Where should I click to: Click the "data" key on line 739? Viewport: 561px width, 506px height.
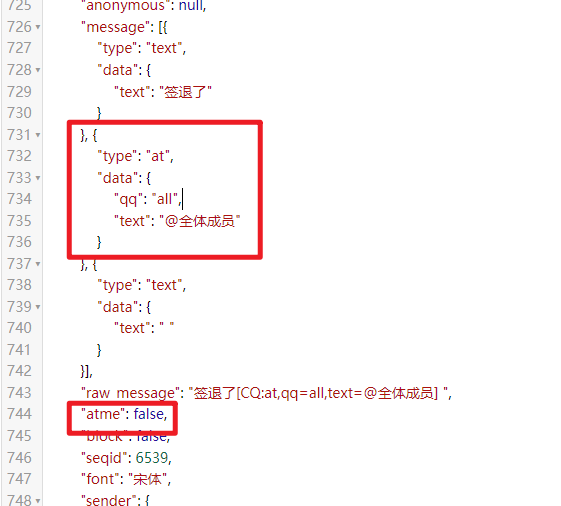118,307
